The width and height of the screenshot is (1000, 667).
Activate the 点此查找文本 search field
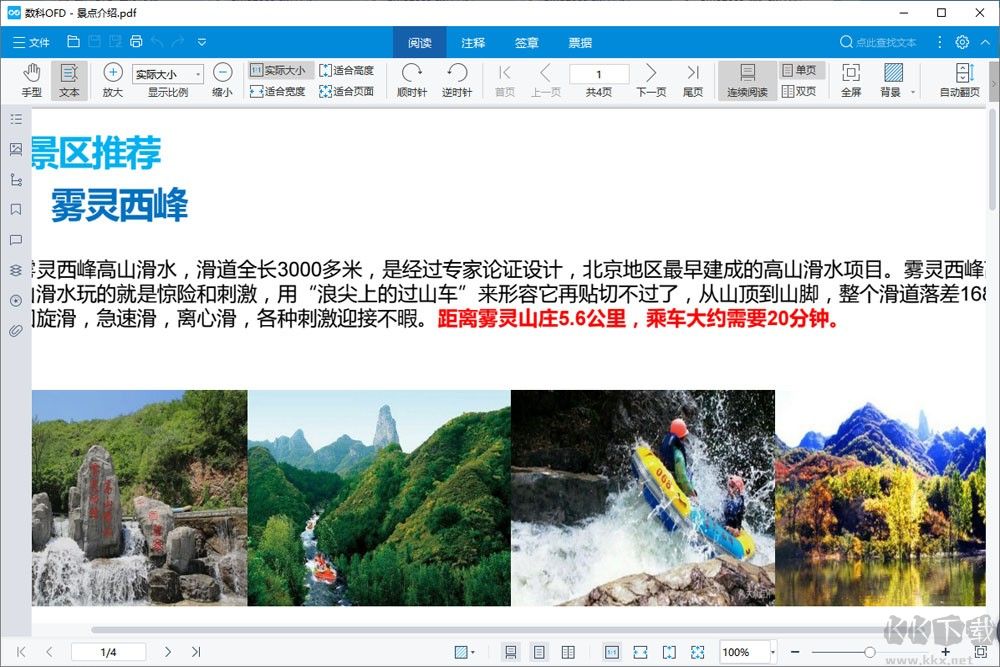tap(885, 42)
